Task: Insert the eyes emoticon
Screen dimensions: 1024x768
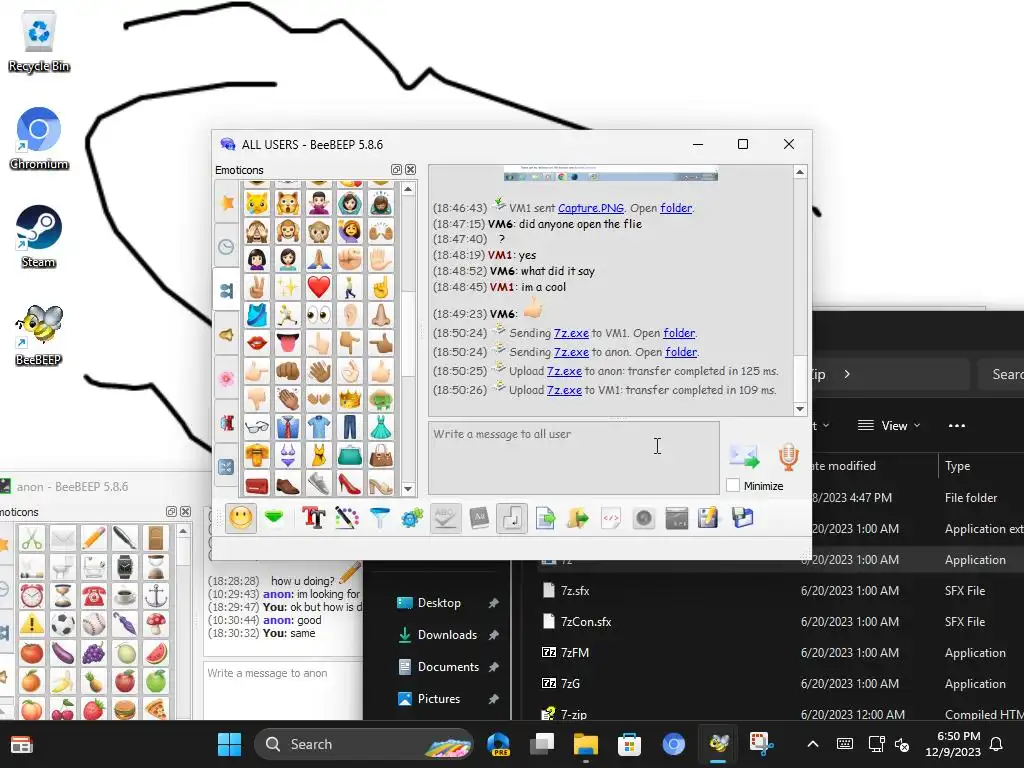Action: click(319, 315)
